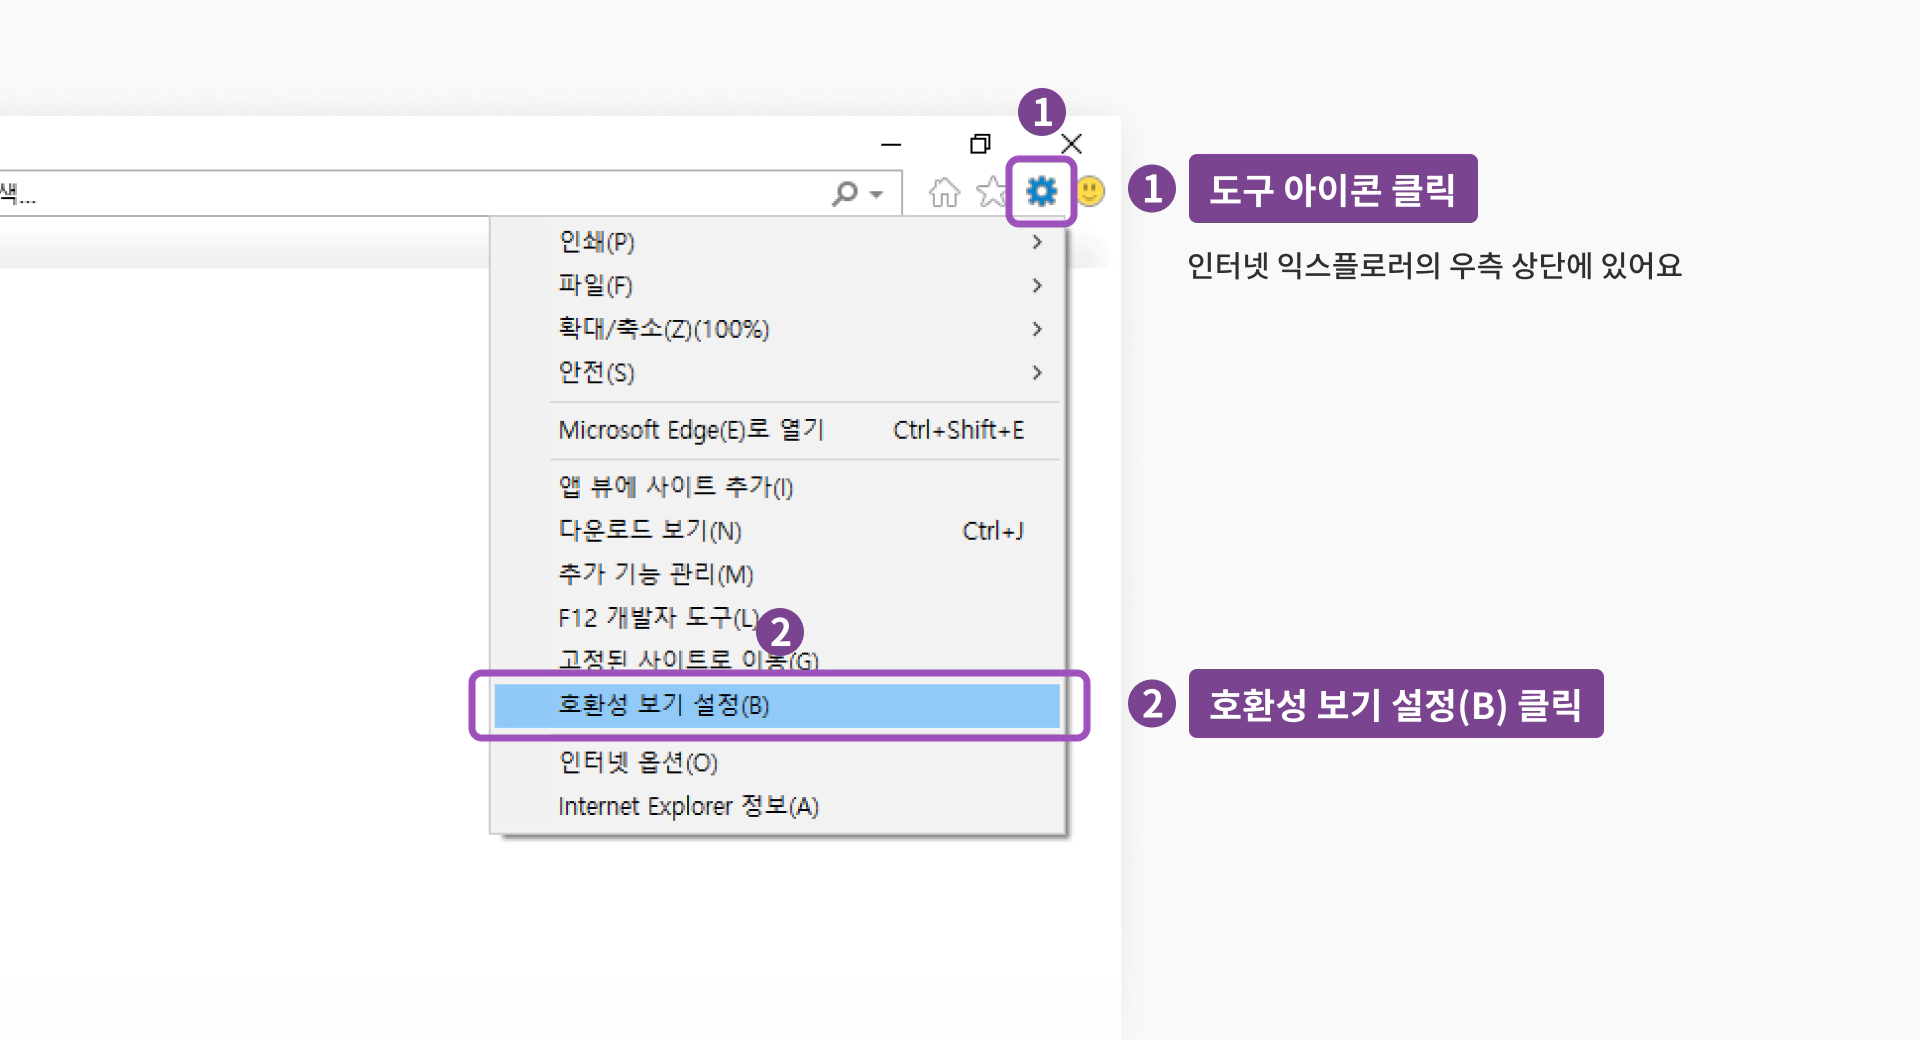Click the Home icon
This screenshot has height=1040, width=1920.
[943, 193]
